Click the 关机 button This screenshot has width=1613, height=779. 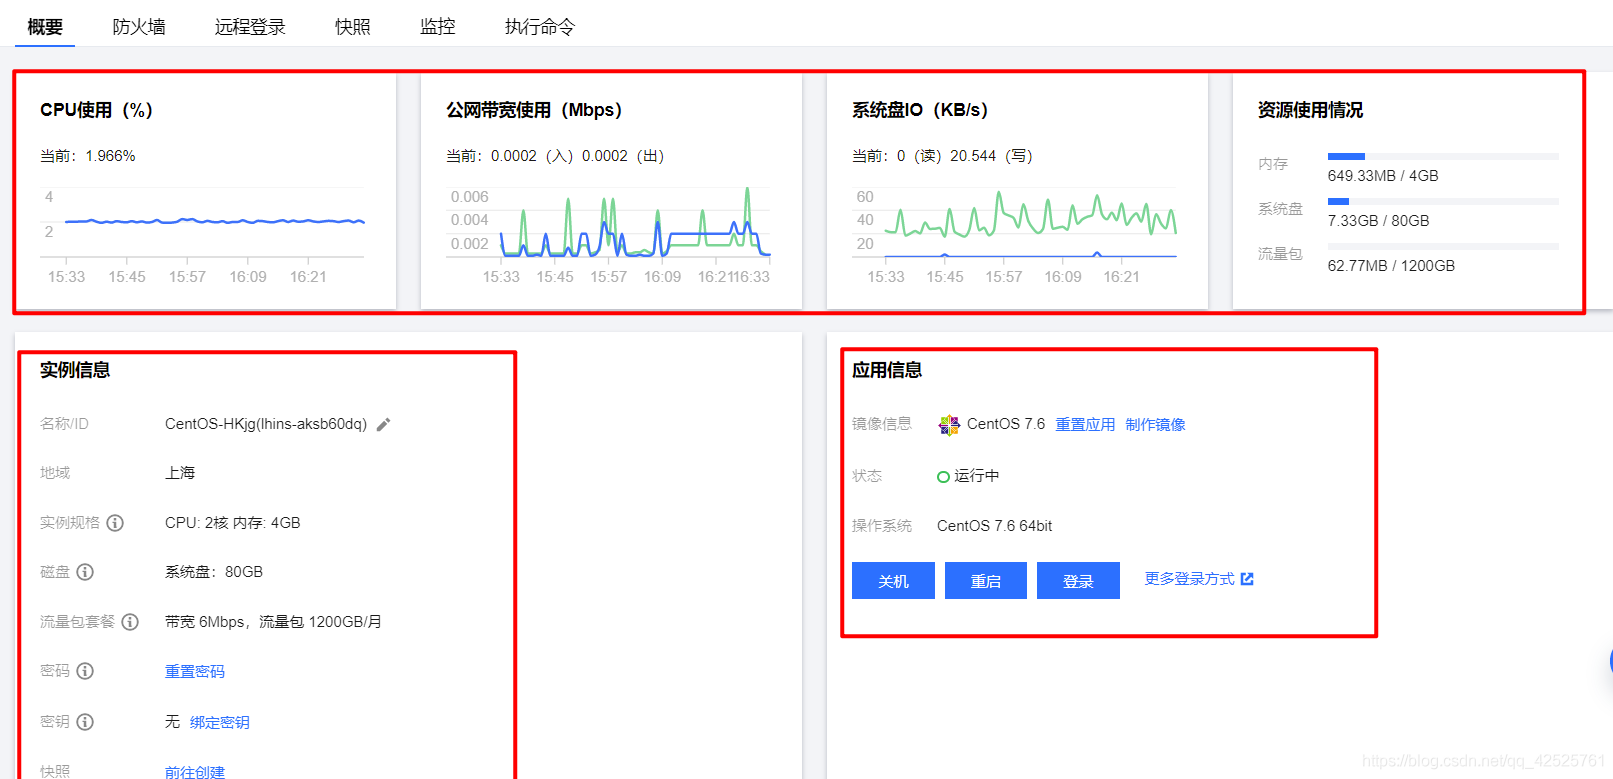pos(893,581)
